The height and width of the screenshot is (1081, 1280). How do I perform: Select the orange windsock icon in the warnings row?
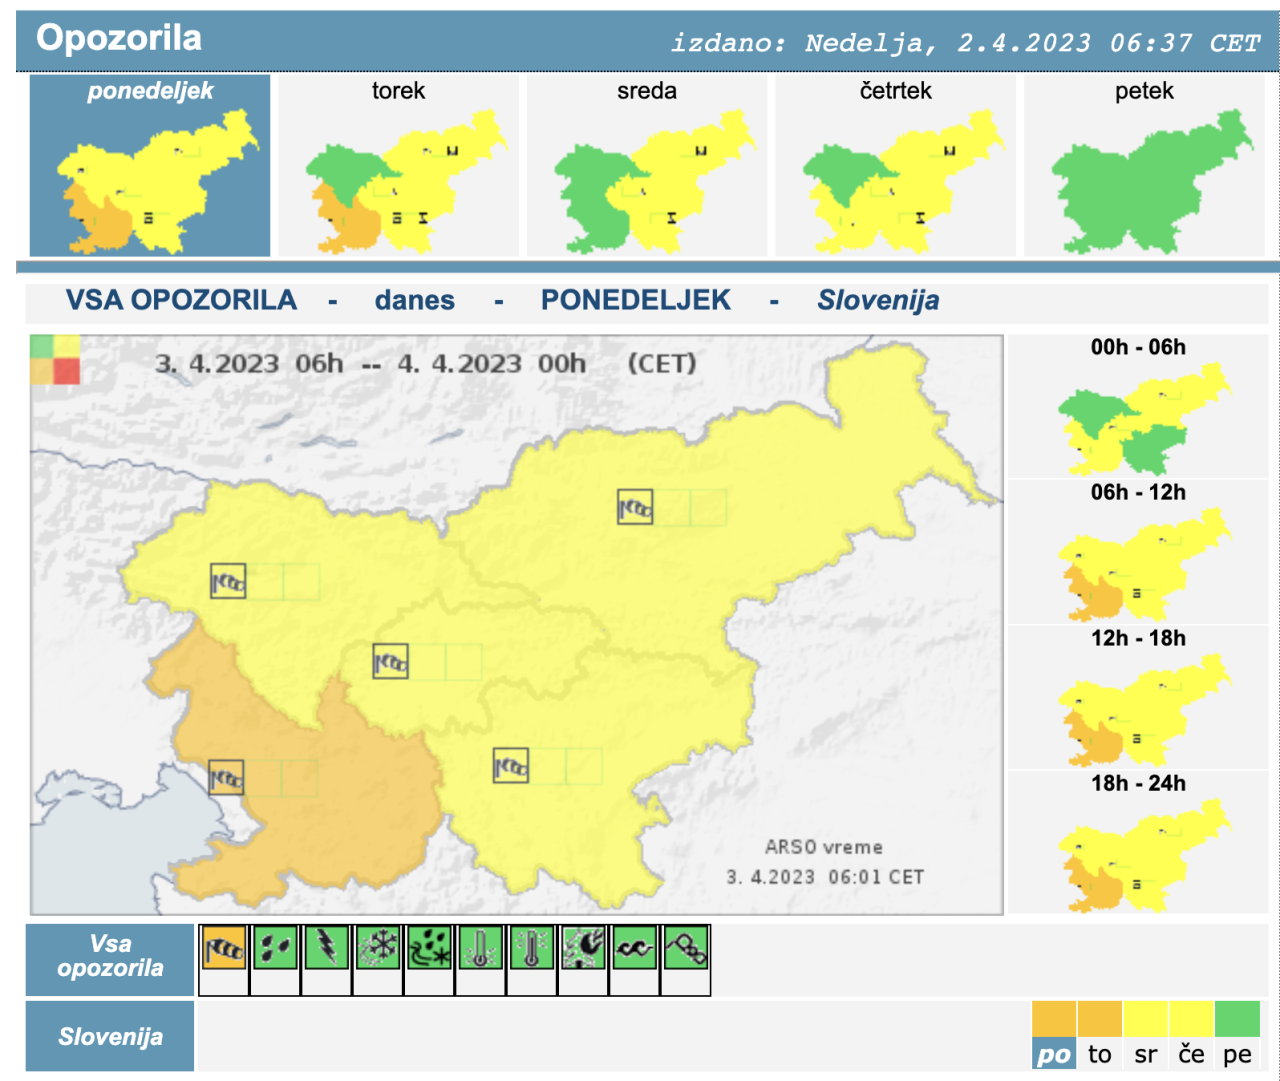(x=224, y=948)
